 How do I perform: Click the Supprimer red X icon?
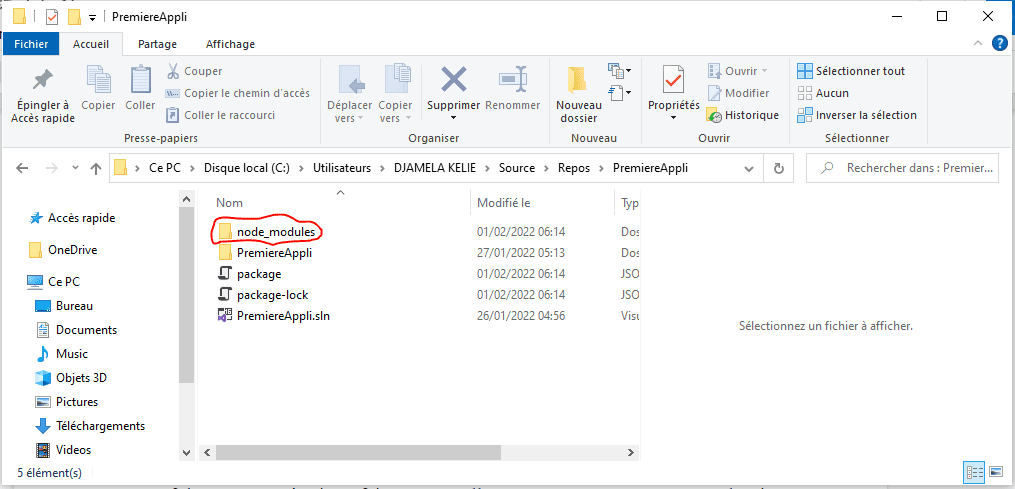453,81
